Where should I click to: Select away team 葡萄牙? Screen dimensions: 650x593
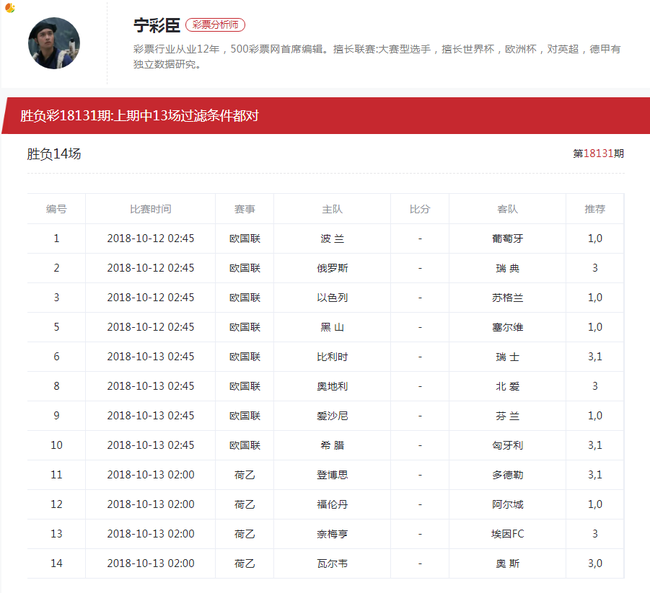507,238
